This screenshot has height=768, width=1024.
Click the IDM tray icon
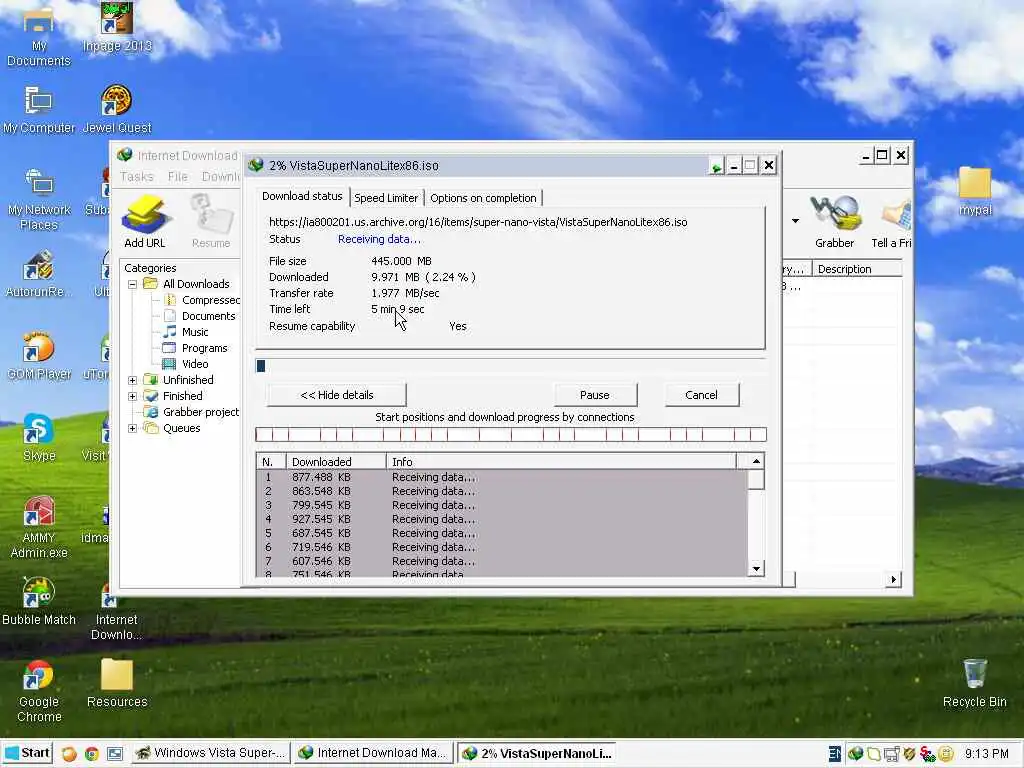tap(855, 754)
